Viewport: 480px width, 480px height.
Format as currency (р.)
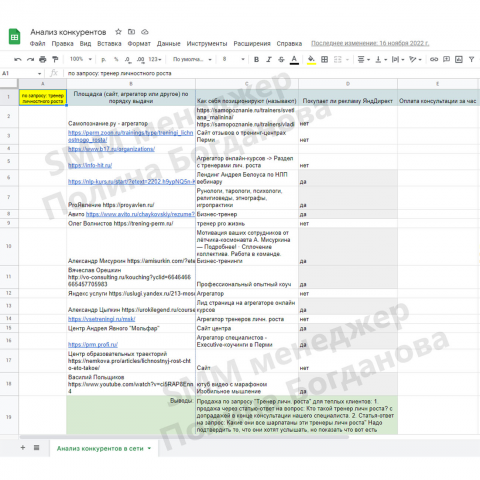[x=104, y=59]
